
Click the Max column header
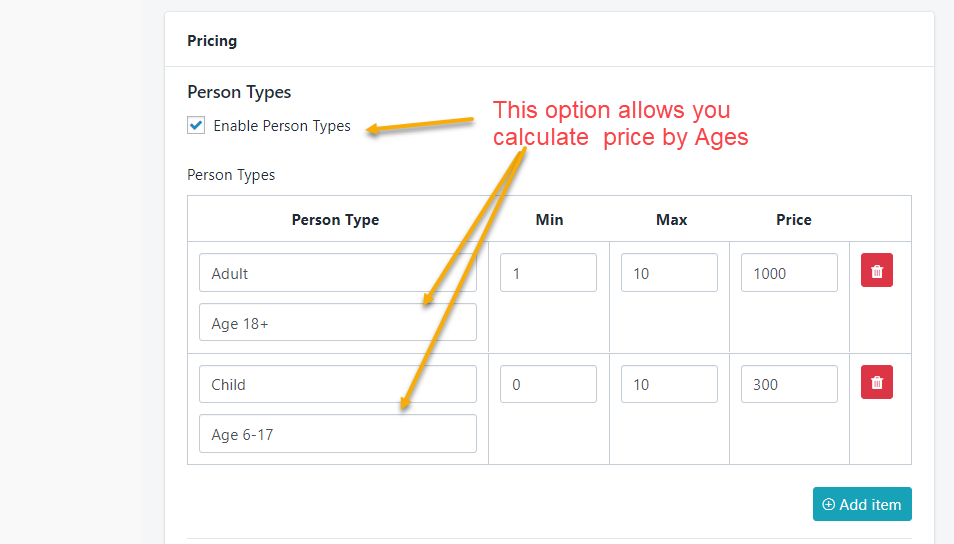pyautogui.click(x=671, y=220)
